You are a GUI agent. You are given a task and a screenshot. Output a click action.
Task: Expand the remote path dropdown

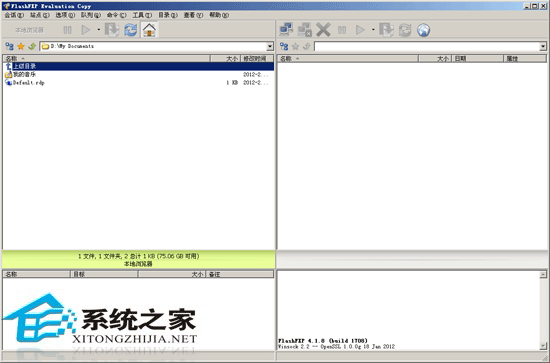click(x=543, y=46)
